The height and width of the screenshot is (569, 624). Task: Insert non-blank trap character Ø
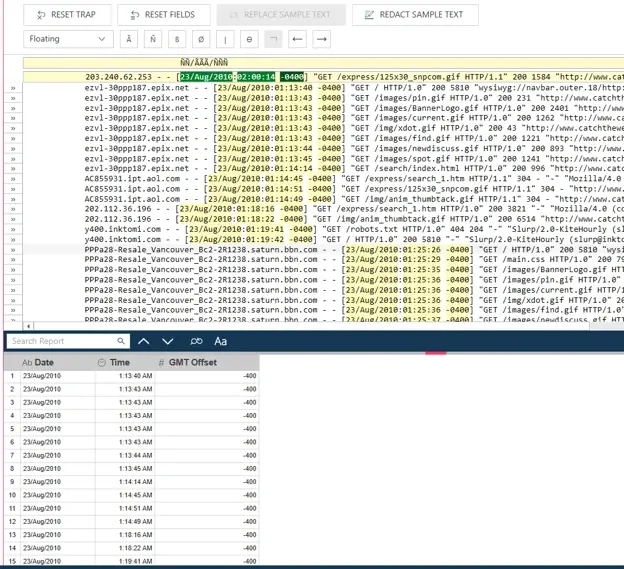(201, 39)
